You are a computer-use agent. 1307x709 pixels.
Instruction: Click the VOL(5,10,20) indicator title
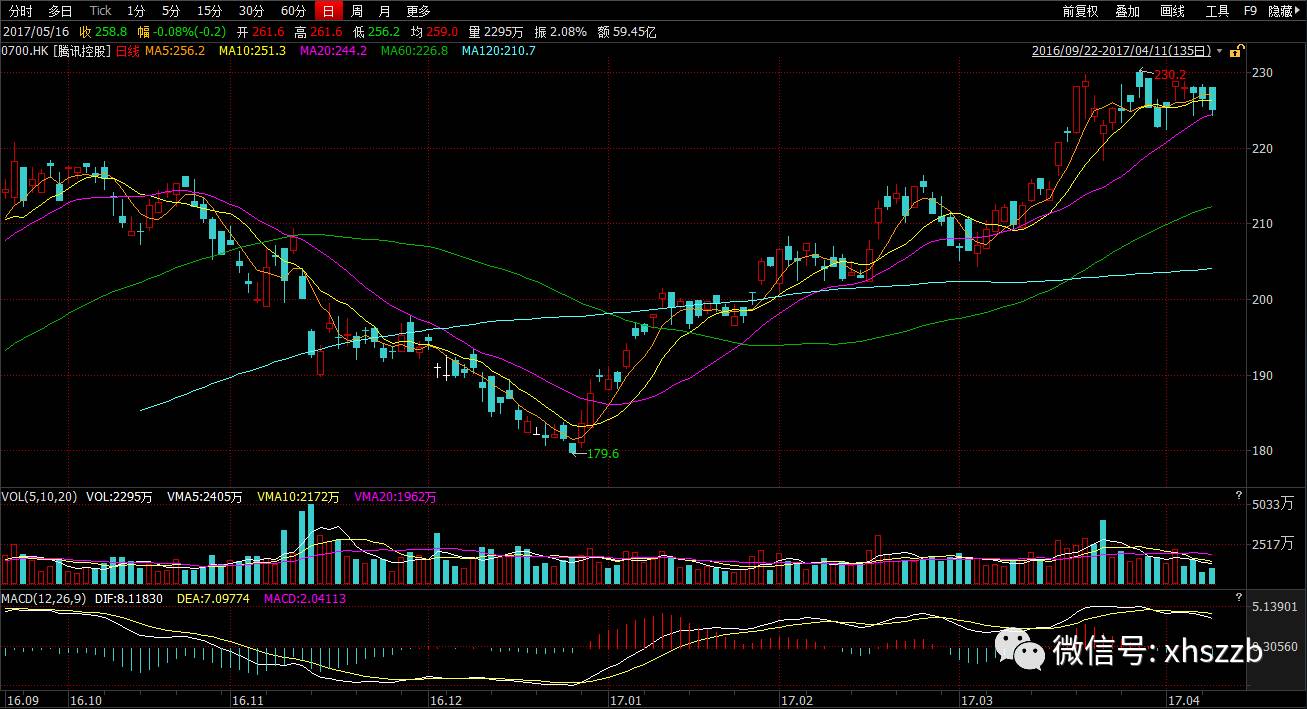tap(39, 497)
